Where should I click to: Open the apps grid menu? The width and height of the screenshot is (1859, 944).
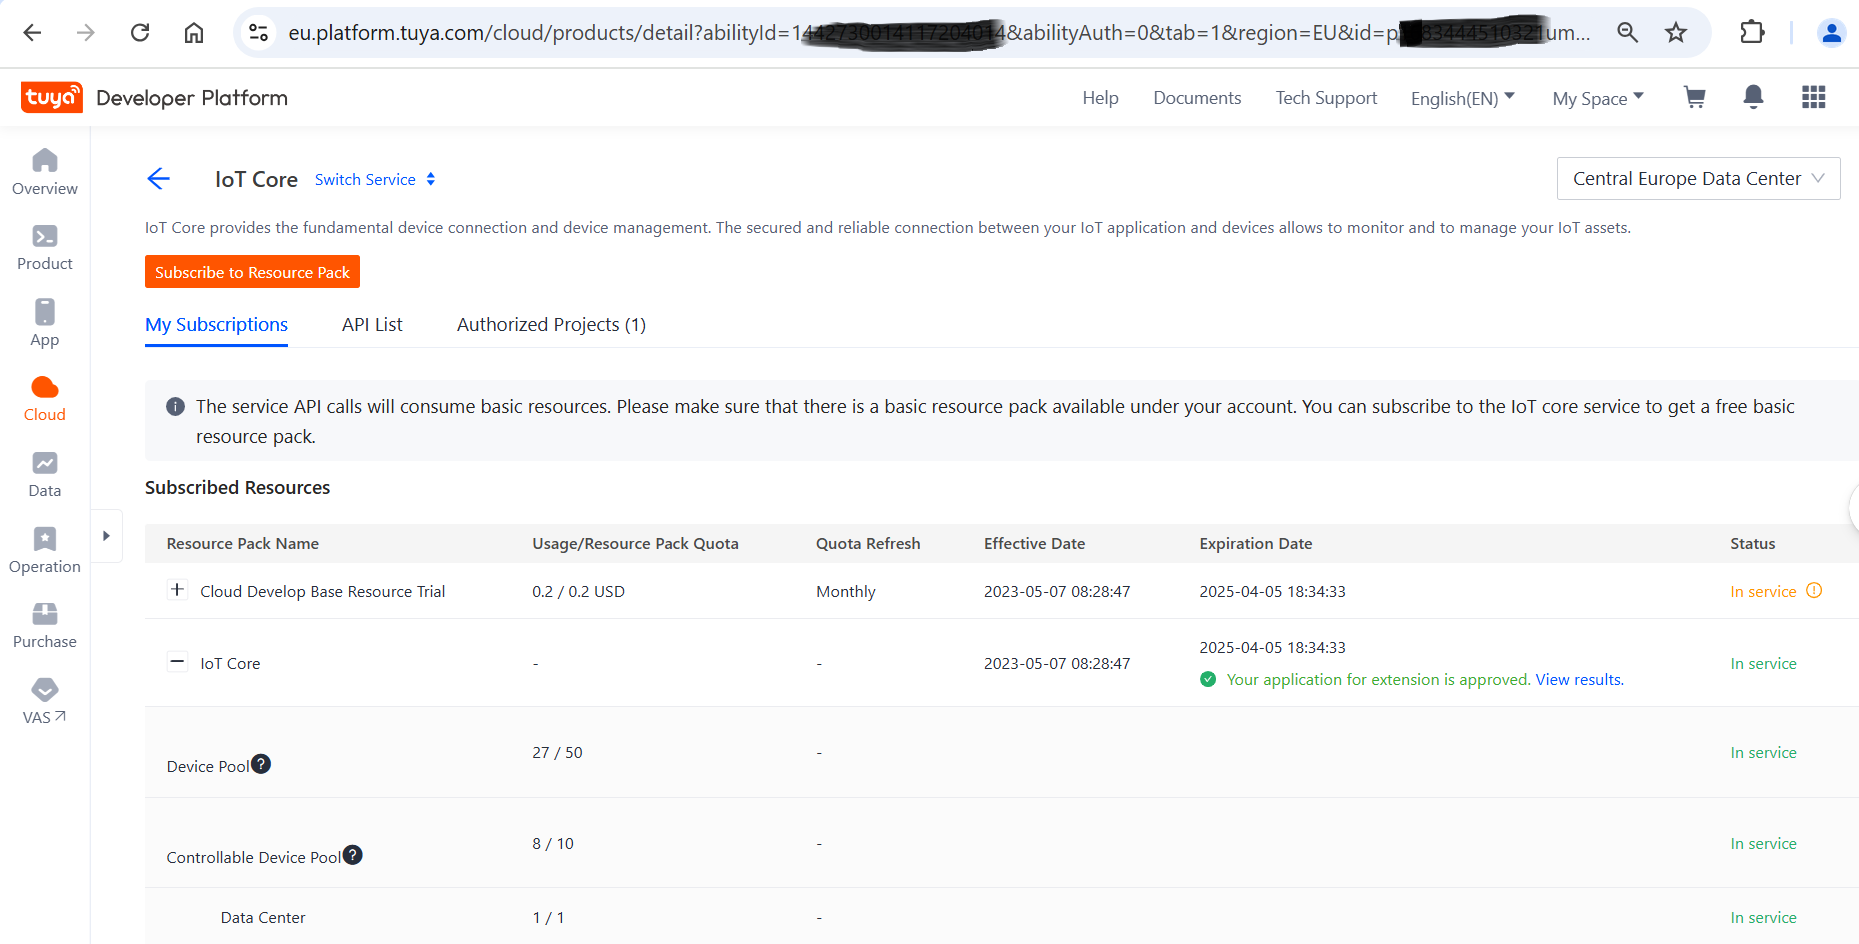click(1813, 97)
